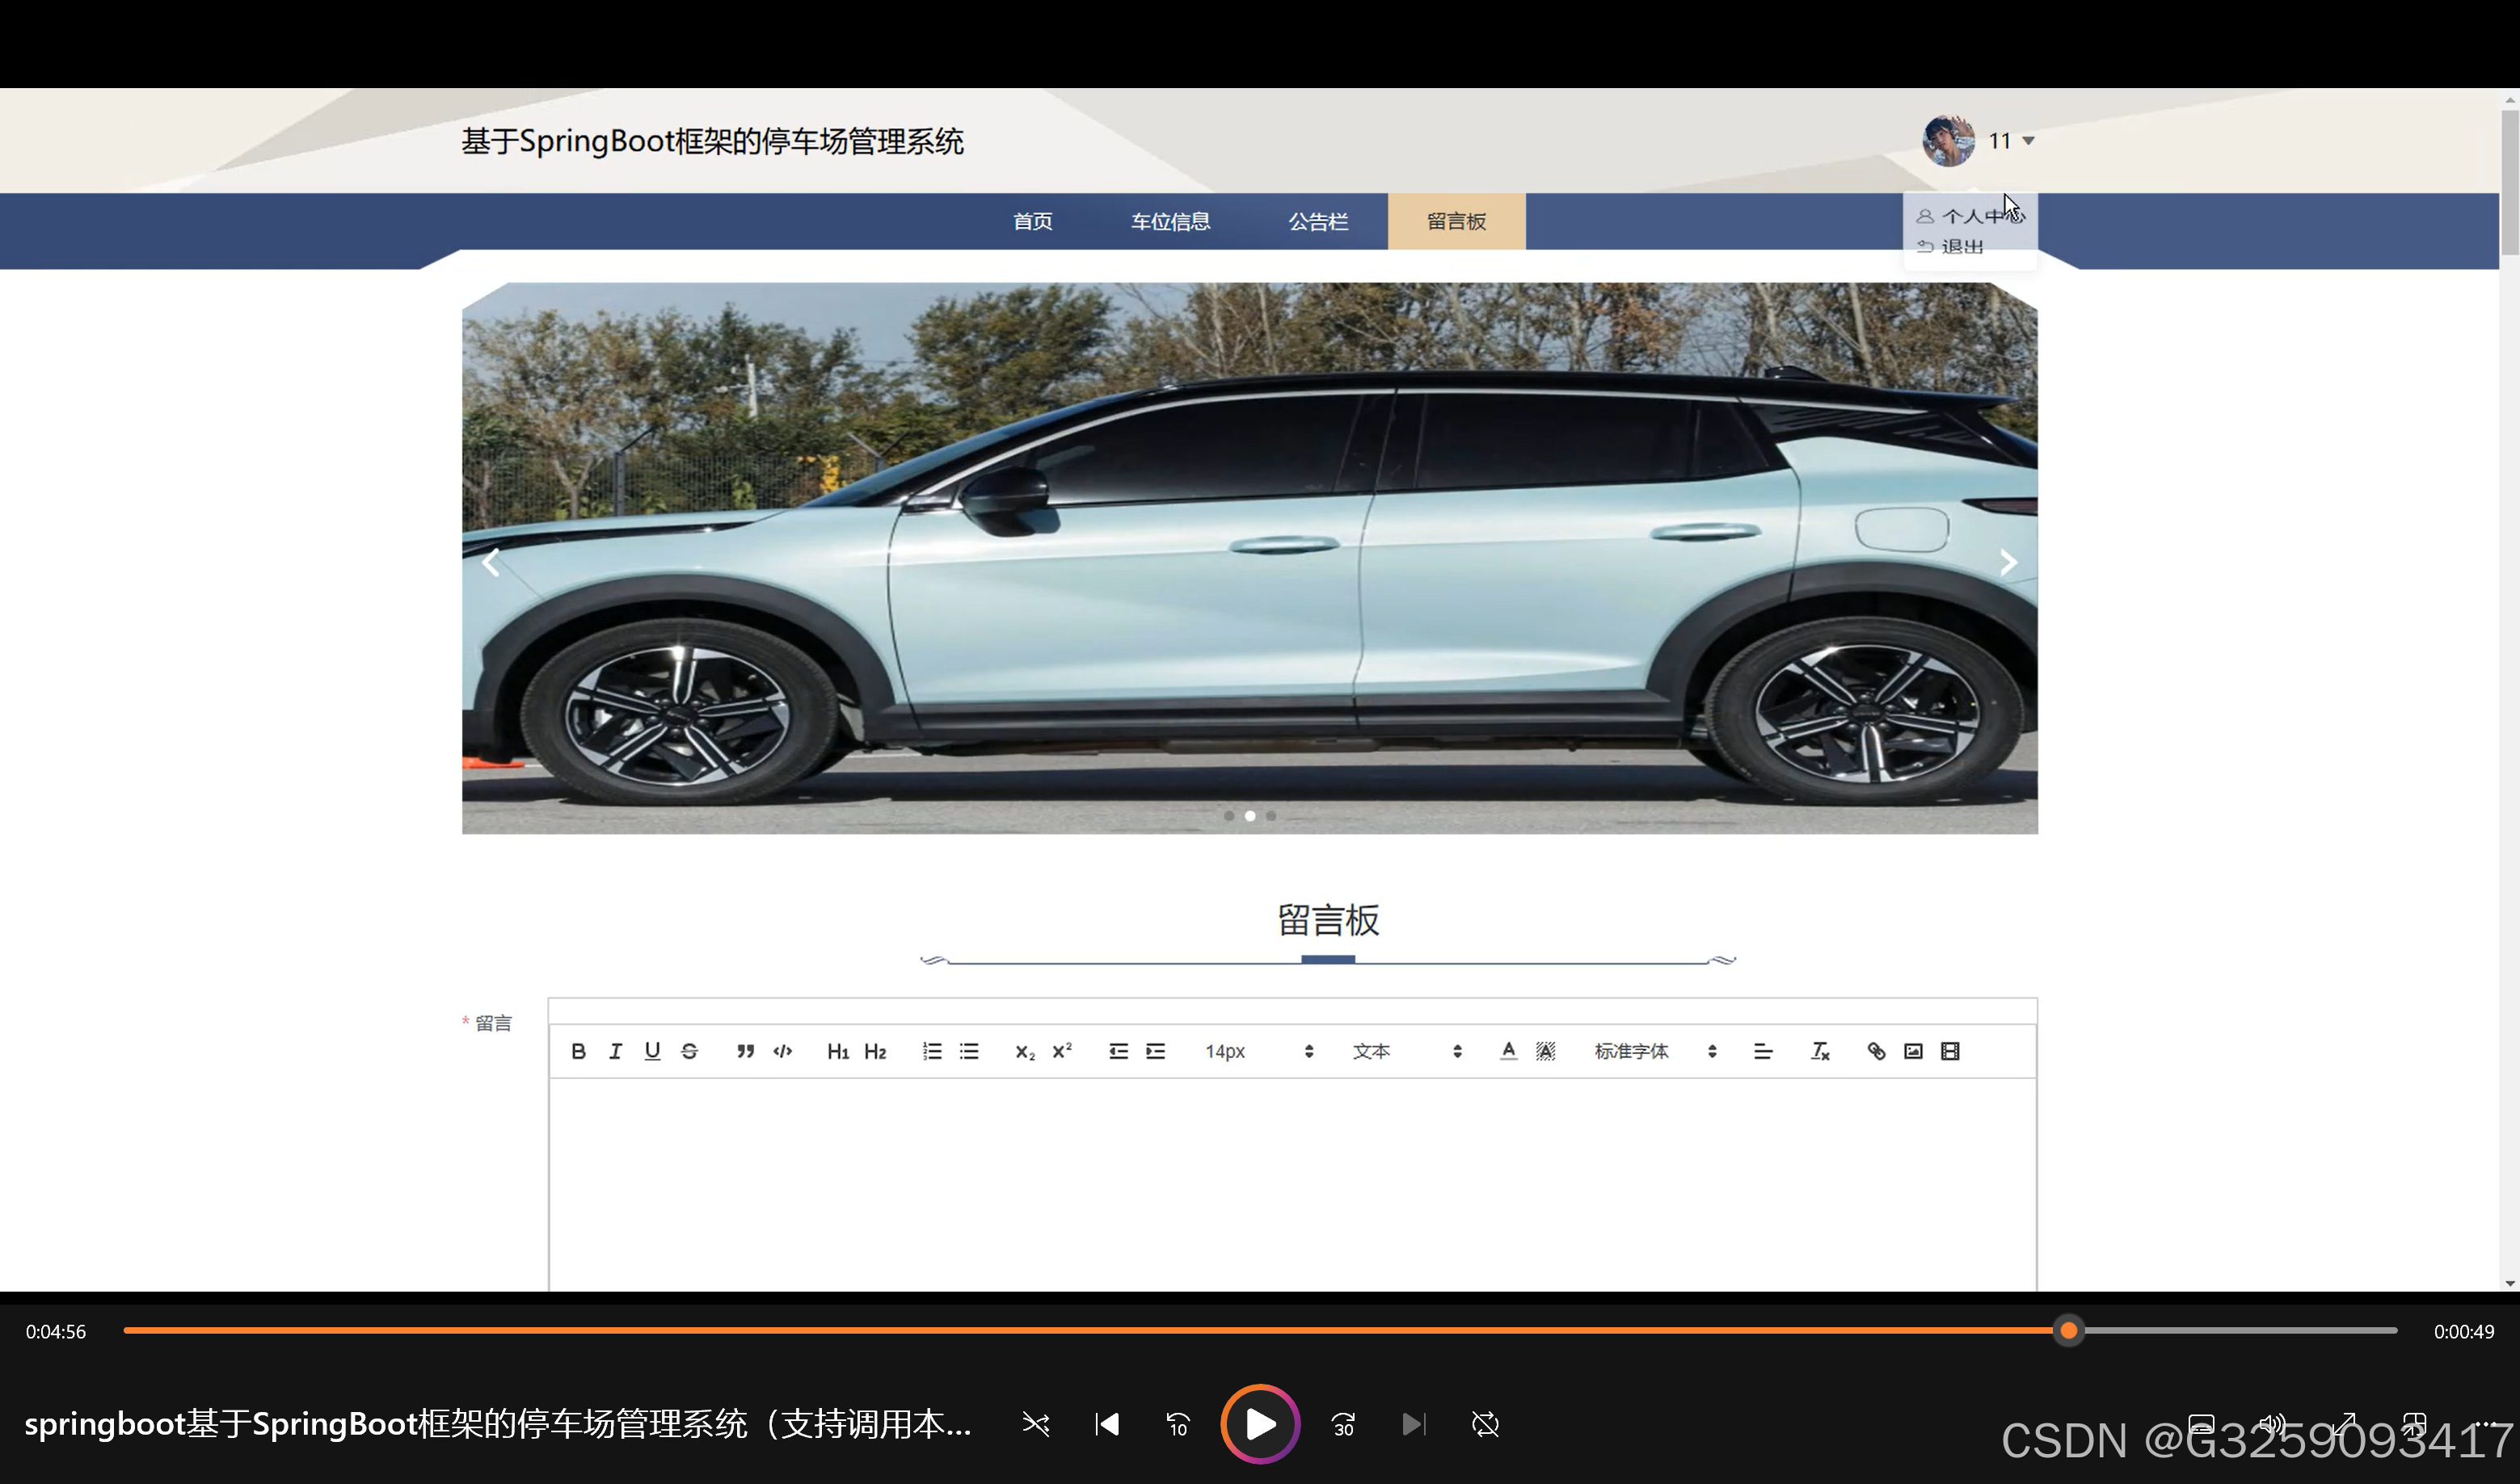Insert a video into the message
Viewport: 2520px width, 1484px height.
pyautogui.click(x=1949, y=1051)
